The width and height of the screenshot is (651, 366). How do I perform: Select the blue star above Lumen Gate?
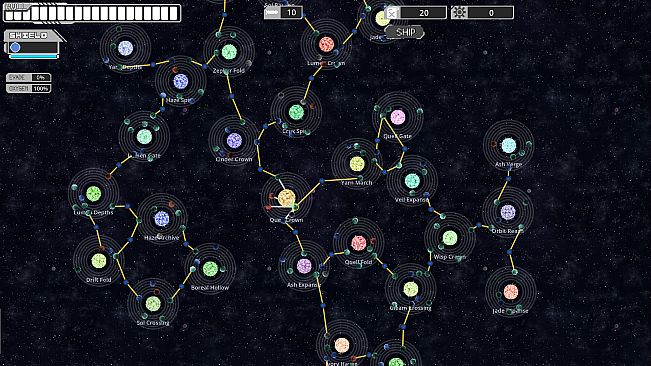(180, 81)
